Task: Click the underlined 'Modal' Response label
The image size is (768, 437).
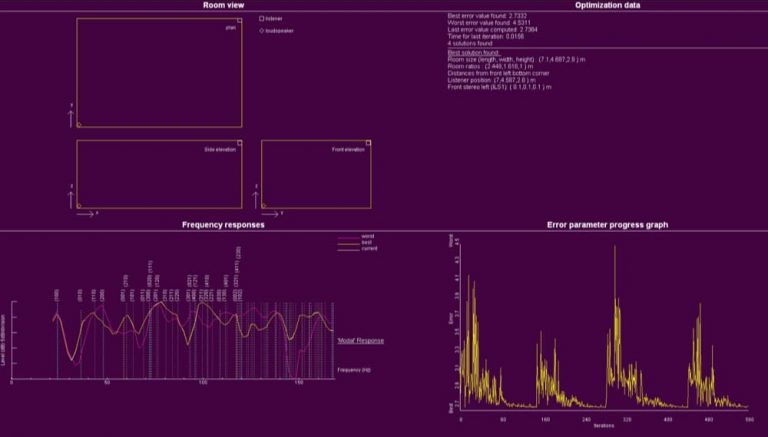Action: point(360,340)
